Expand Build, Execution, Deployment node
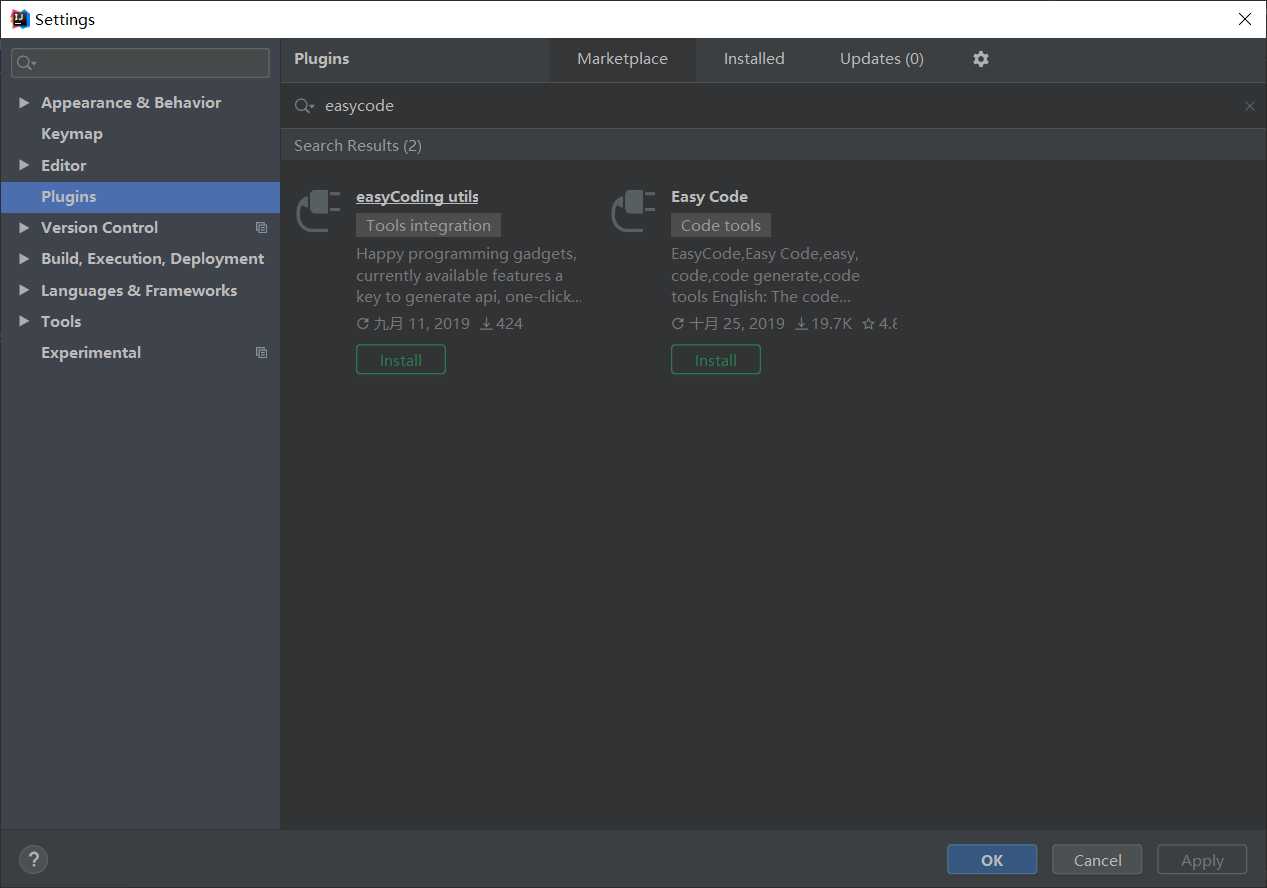The width and height of the screenshot is (1267, 888). (24, 259)
